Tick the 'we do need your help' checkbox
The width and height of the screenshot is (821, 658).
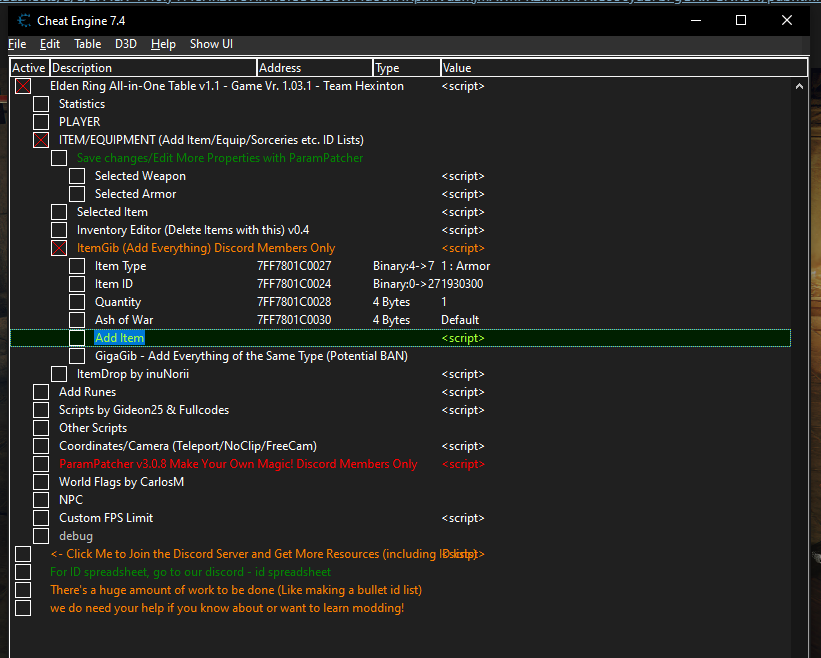23,608
